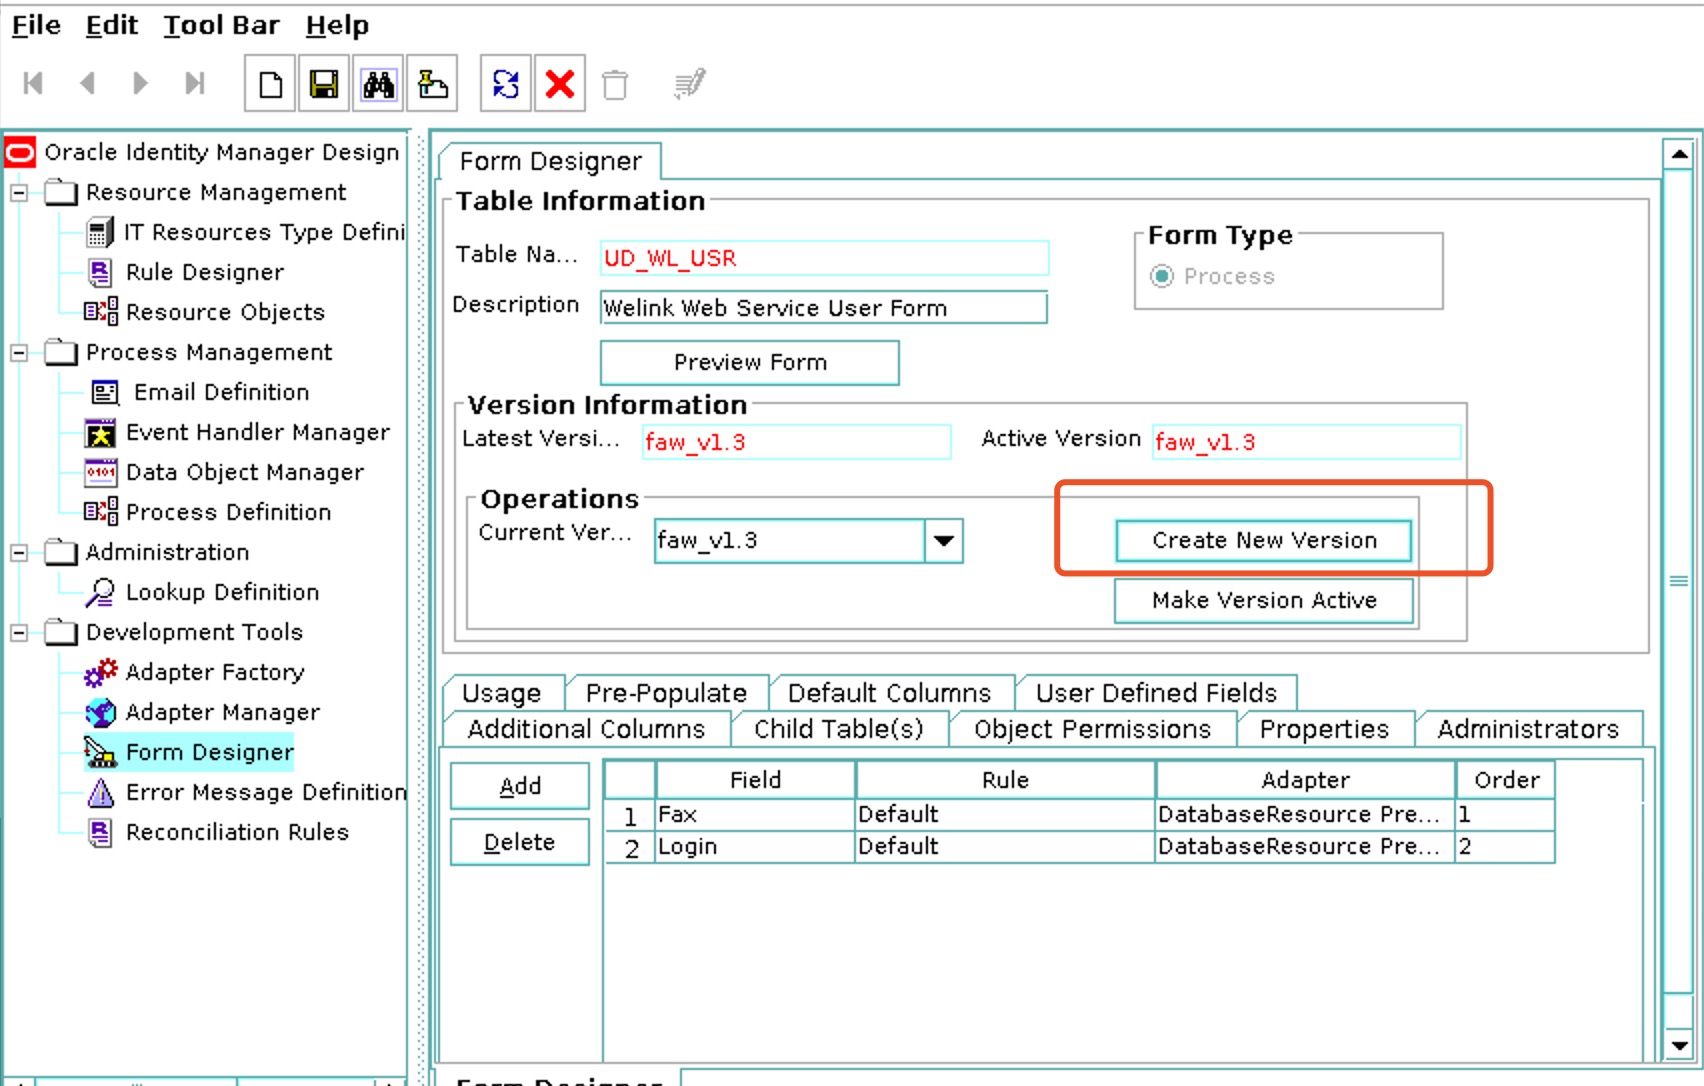Click the binoculars query icon
Screen dimensions: 1704x1086
click(378, 84)
